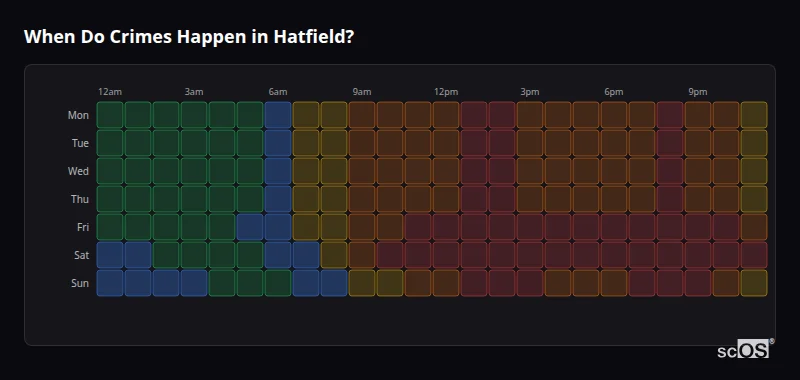Select the Friday 11pm orange cell

(x=754, y=227)
